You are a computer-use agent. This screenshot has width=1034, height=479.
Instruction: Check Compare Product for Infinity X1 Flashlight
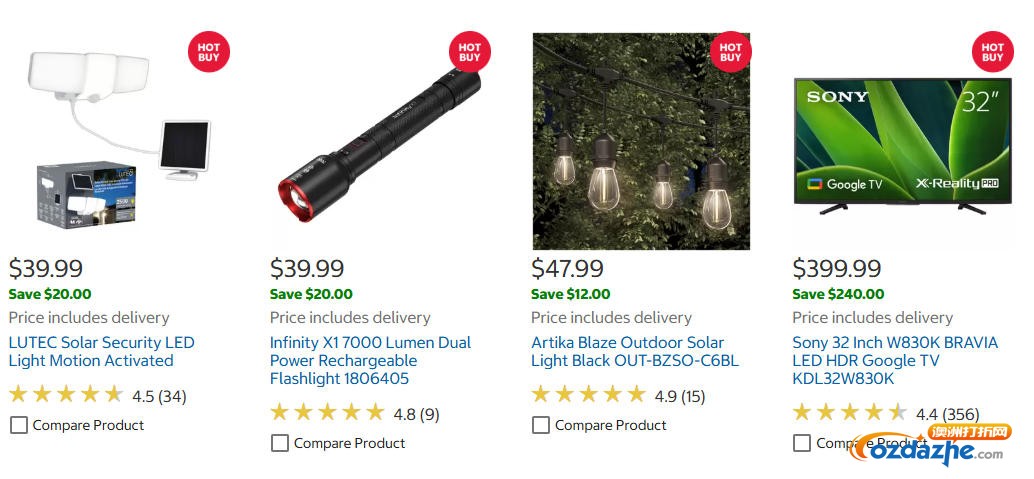click(x=280, y=443)
